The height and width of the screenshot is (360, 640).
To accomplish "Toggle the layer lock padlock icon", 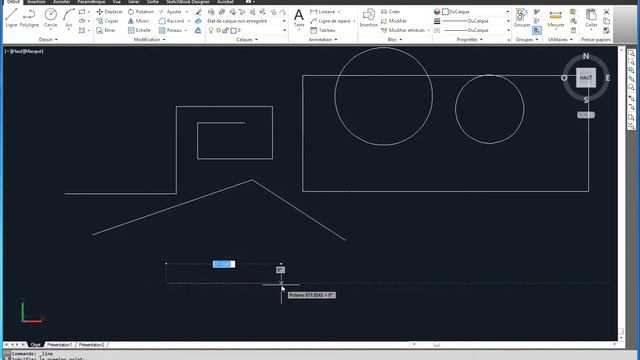I will click(225, 30).
